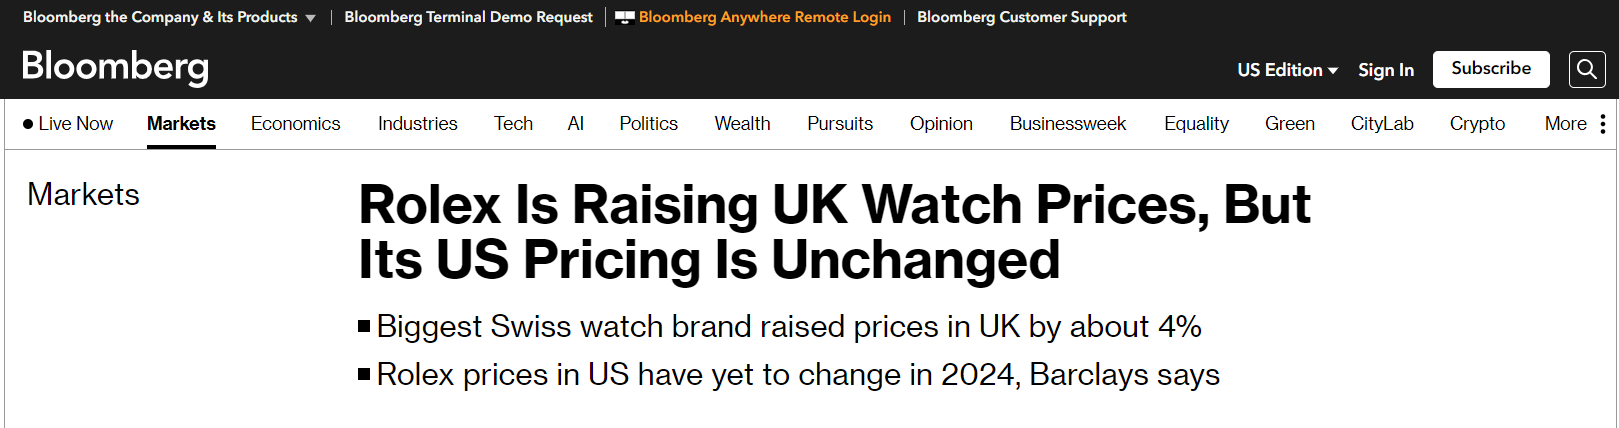This screenshot has height=428, width=1619.
Task: Open the AI section
Action: tap(575, 124)
